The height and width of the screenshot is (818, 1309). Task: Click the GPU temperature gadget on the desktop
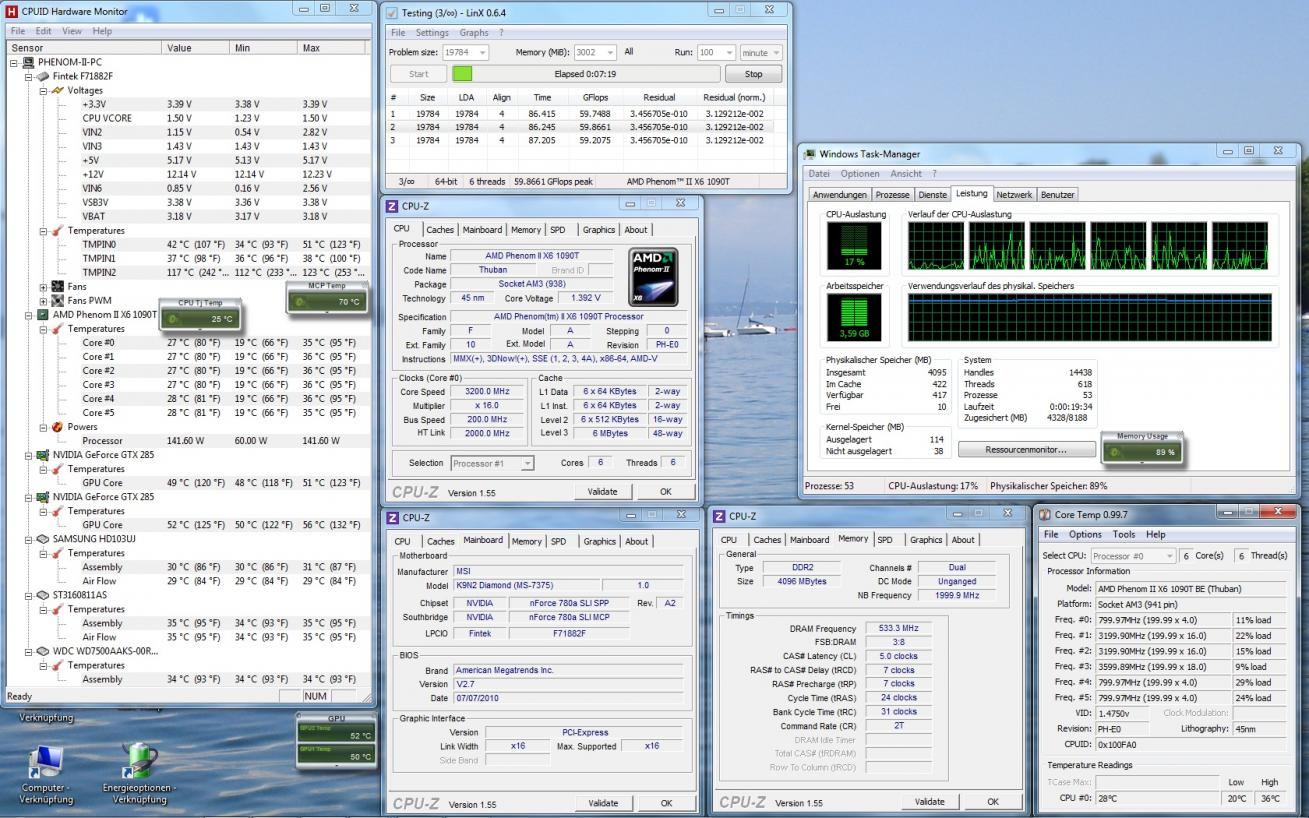coord(336,740)
